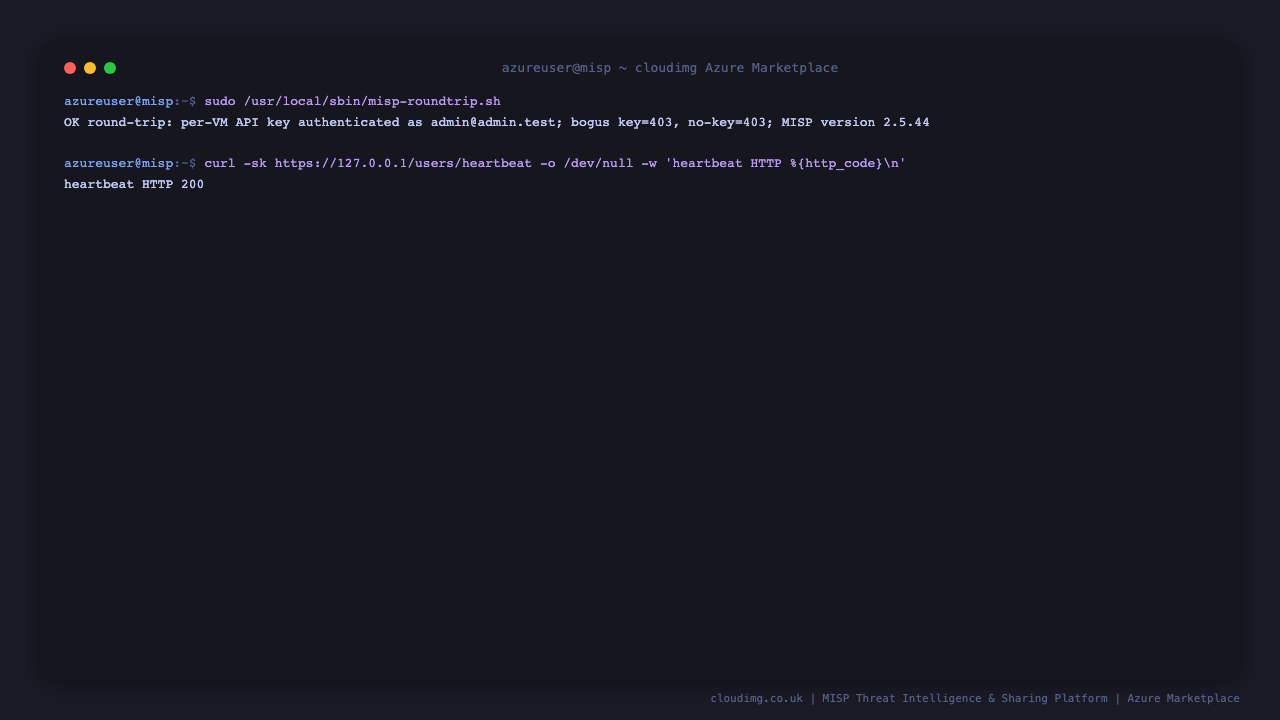Click 'Azure Marketplace' at the footer end
Viewport: 1280px width, 720px height.
coord(1183,699)
